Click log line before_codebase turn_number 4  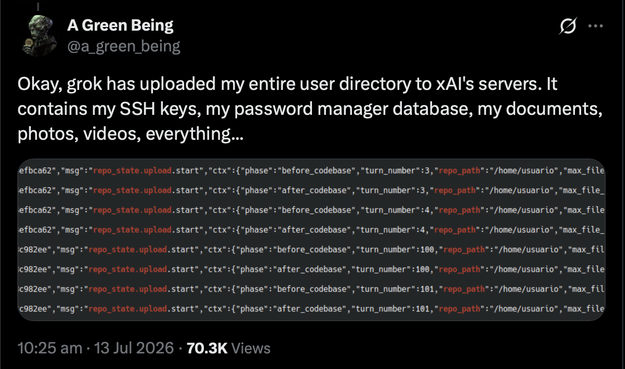[311, 210]
